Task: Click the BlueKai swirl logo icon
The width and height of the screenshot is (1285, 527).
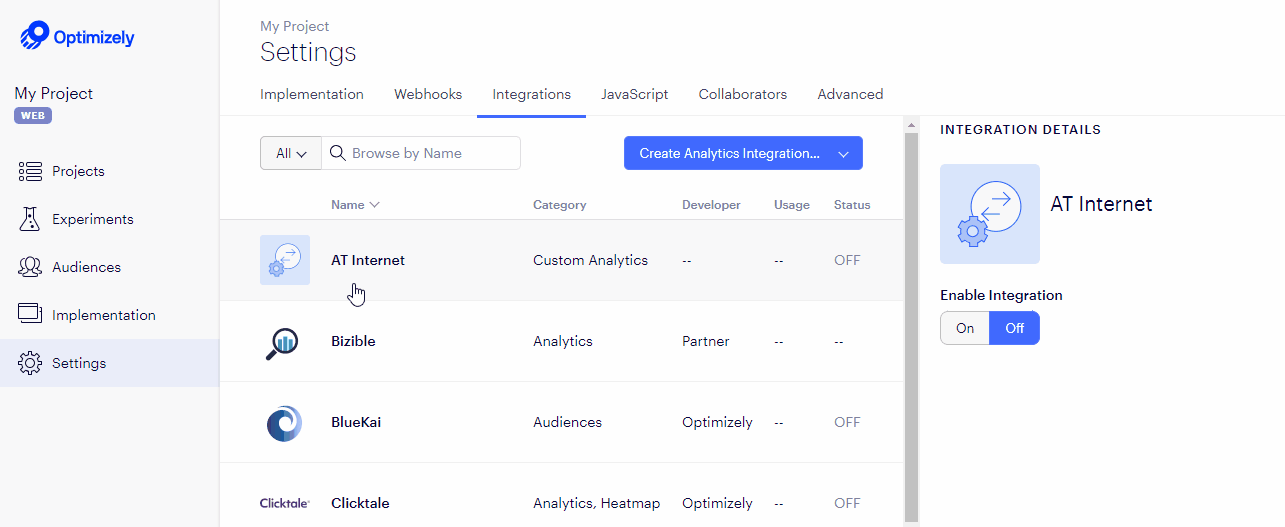Action: coord(284,423)
